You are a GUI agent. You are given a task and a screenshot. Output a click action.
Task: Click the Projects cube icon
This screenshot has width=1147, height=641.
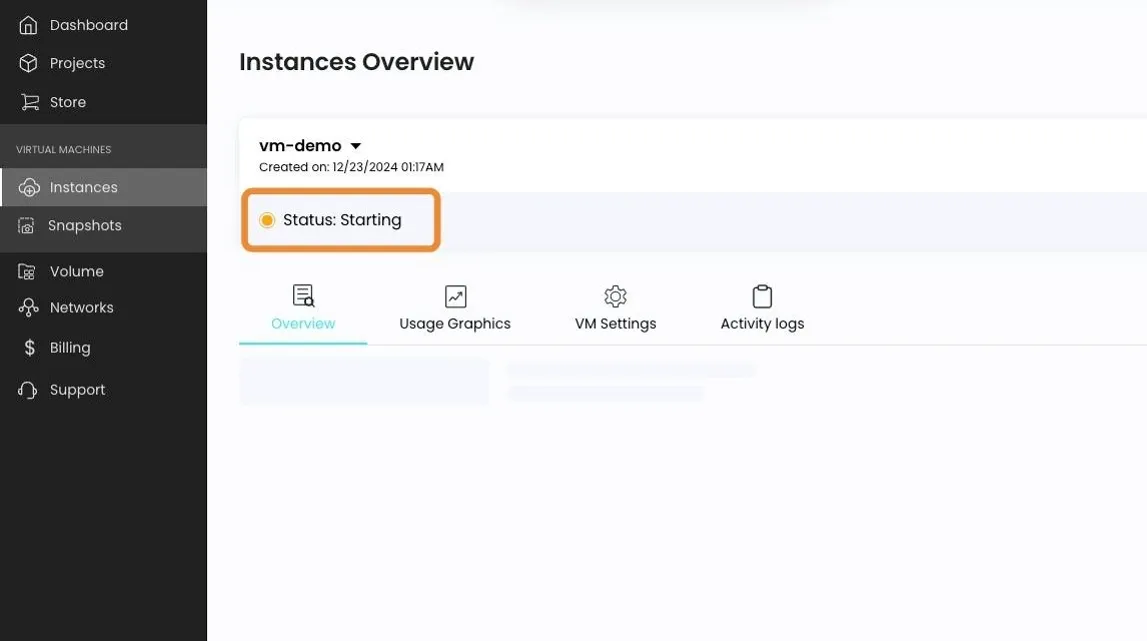(29, 64)
